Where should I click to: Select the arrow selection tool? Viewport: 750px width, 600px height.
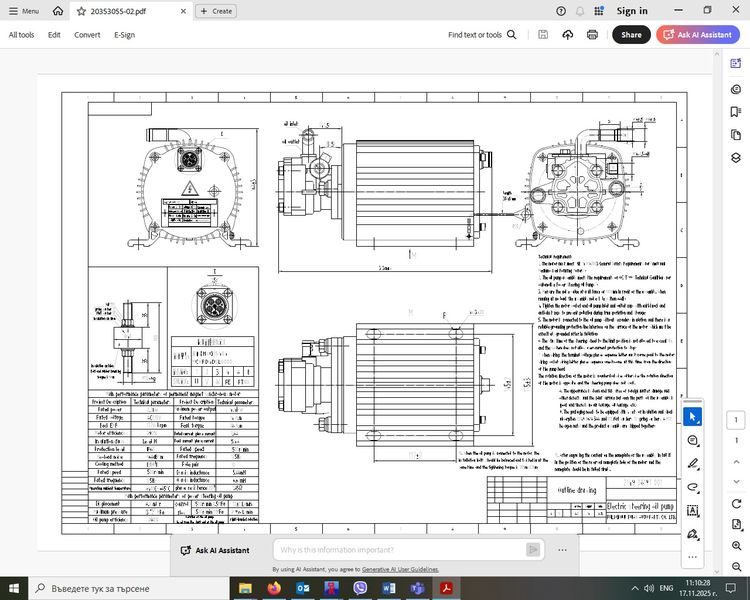pos(693,416)
